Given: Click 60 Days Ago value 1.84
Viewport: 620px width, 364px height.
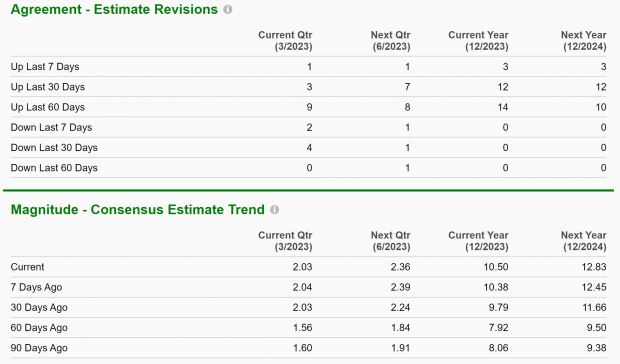Looking at the screenshot, I should (401, 328).
